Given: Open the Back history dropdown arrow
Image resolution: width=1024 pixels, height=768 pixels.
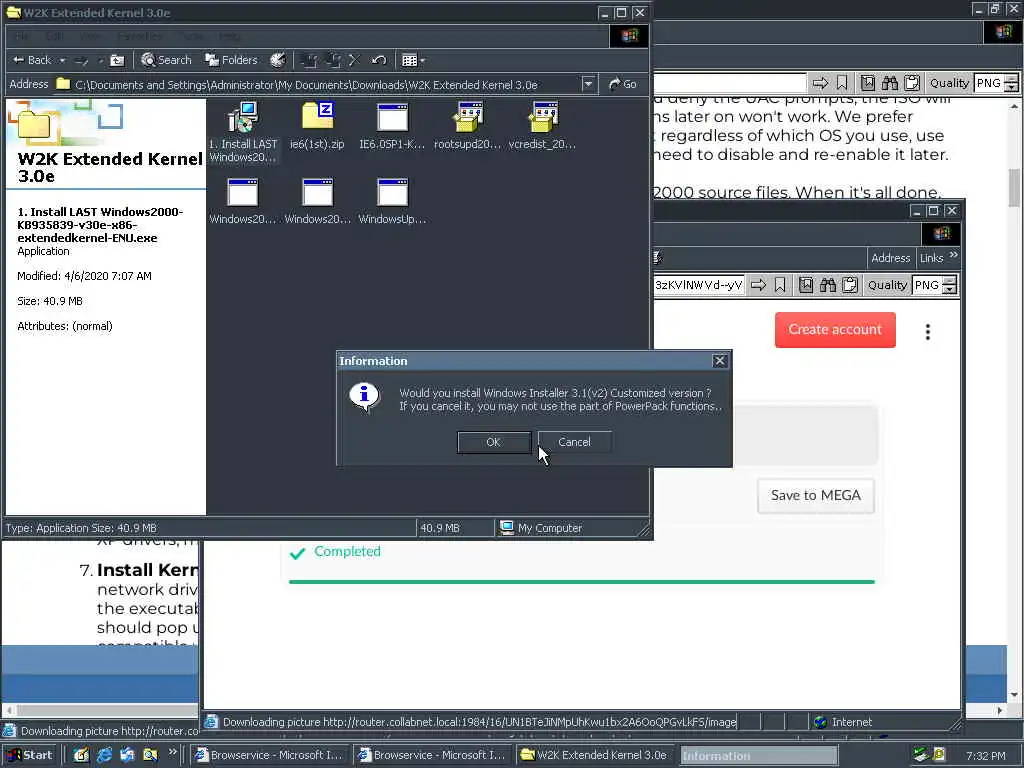Looking at the screenshot, I should 62,60.
